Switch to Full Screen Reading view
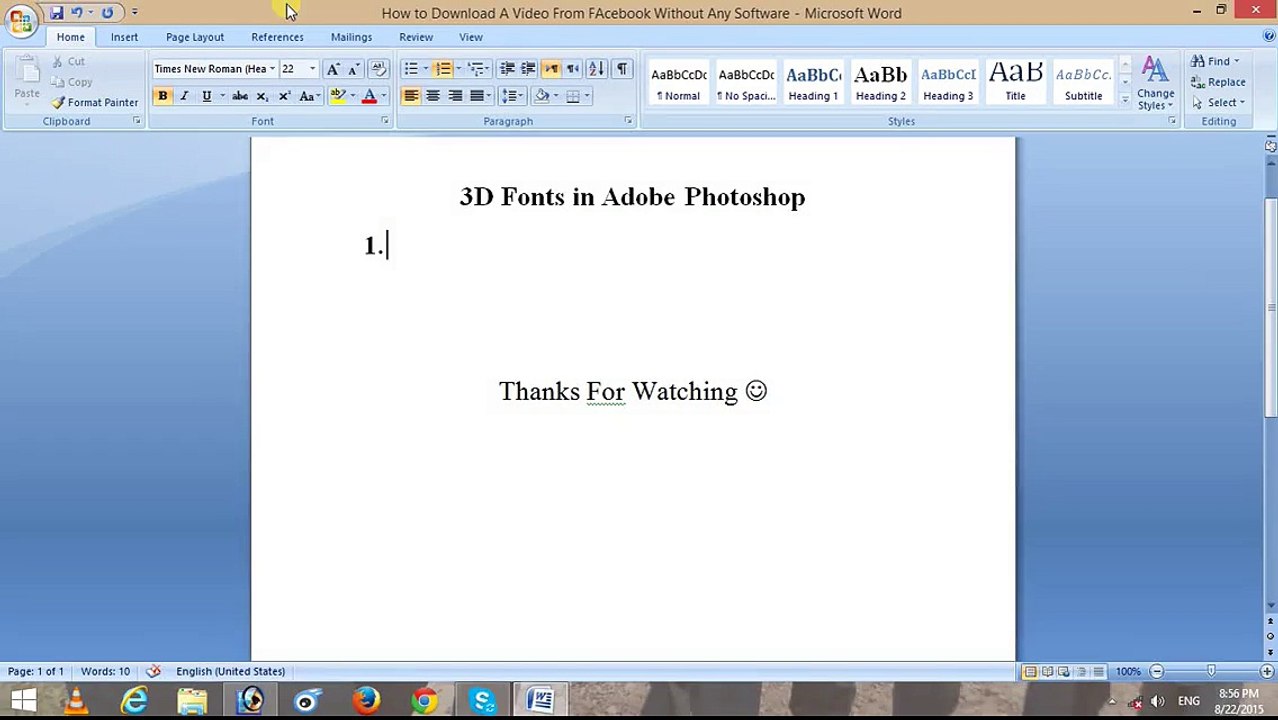This screenshot has width=1278, height=720. pyautogui.click(x=1047, y=672)
